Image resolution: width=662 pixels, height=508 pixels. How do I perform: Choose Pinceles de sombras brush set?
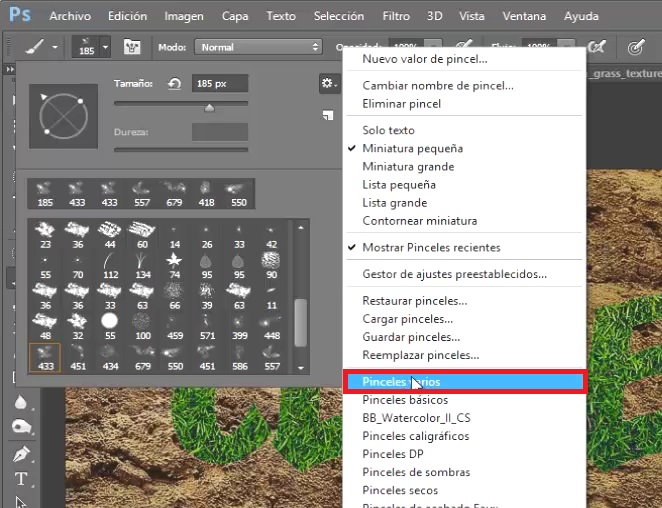(x=416, y=472)
